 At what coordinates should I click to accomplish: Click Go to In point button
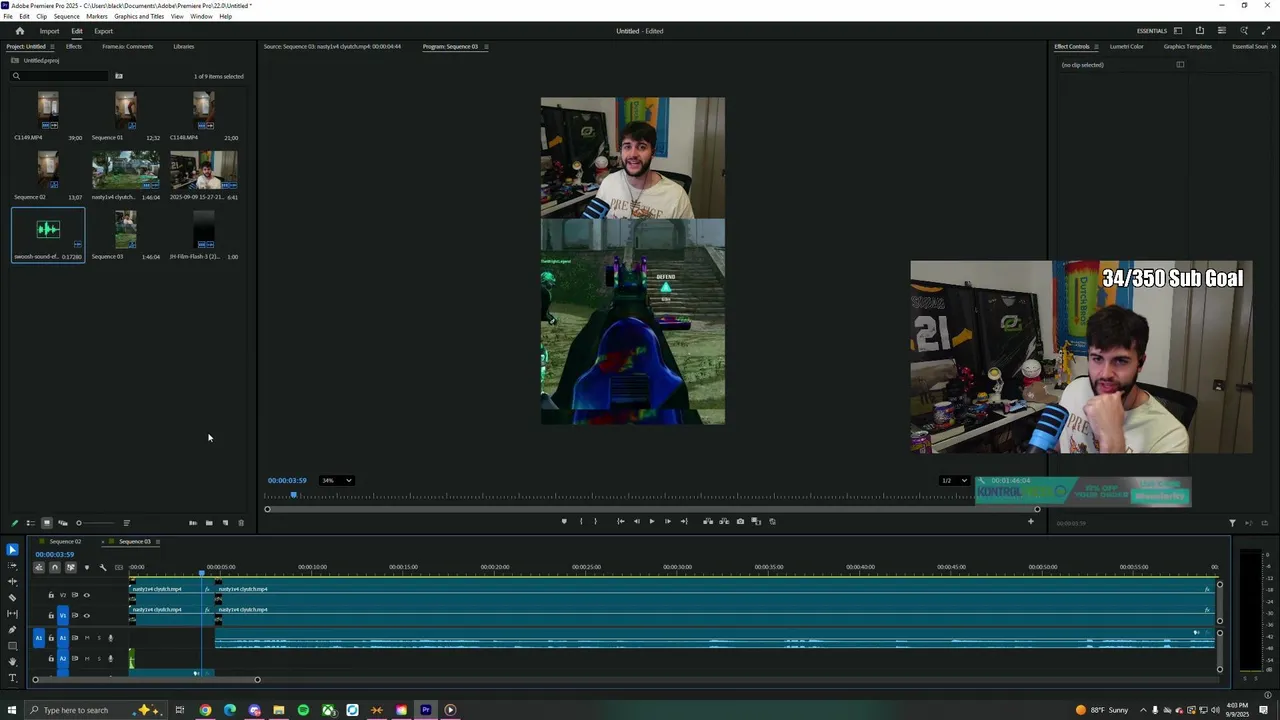pos(621,521)
